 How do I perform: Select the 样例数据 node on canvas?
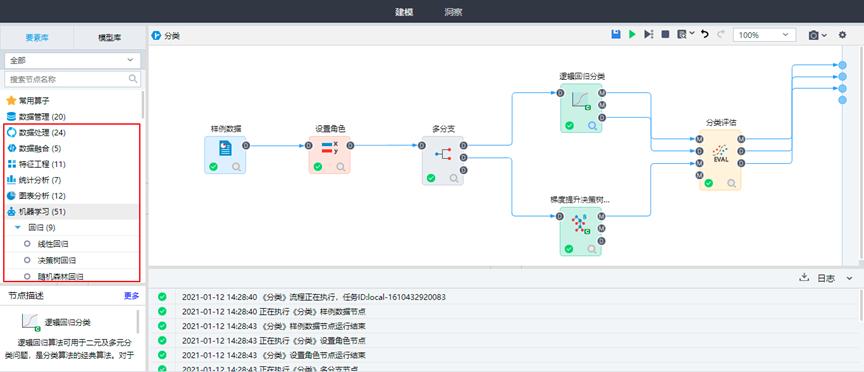pyautogui.click(x=225, y=155)
